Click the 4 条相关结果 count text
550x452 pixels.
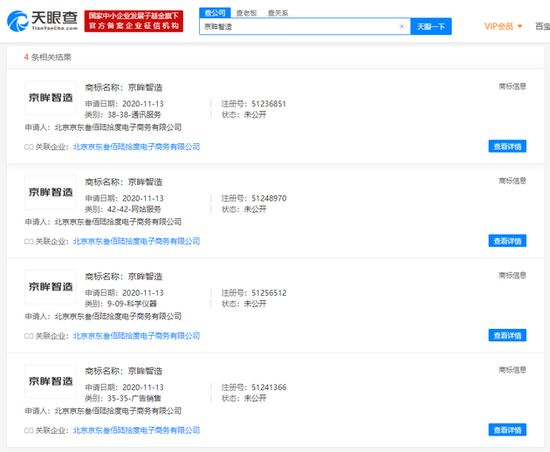pos(48,57)
